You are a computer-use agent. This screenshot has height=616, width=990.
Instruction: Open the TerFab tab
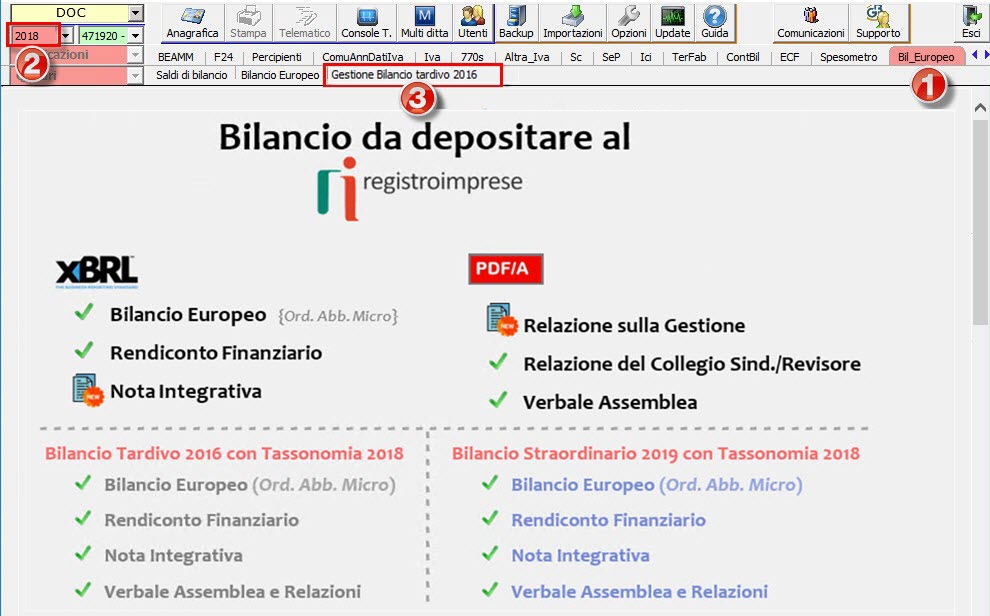[x=689, y=57]
